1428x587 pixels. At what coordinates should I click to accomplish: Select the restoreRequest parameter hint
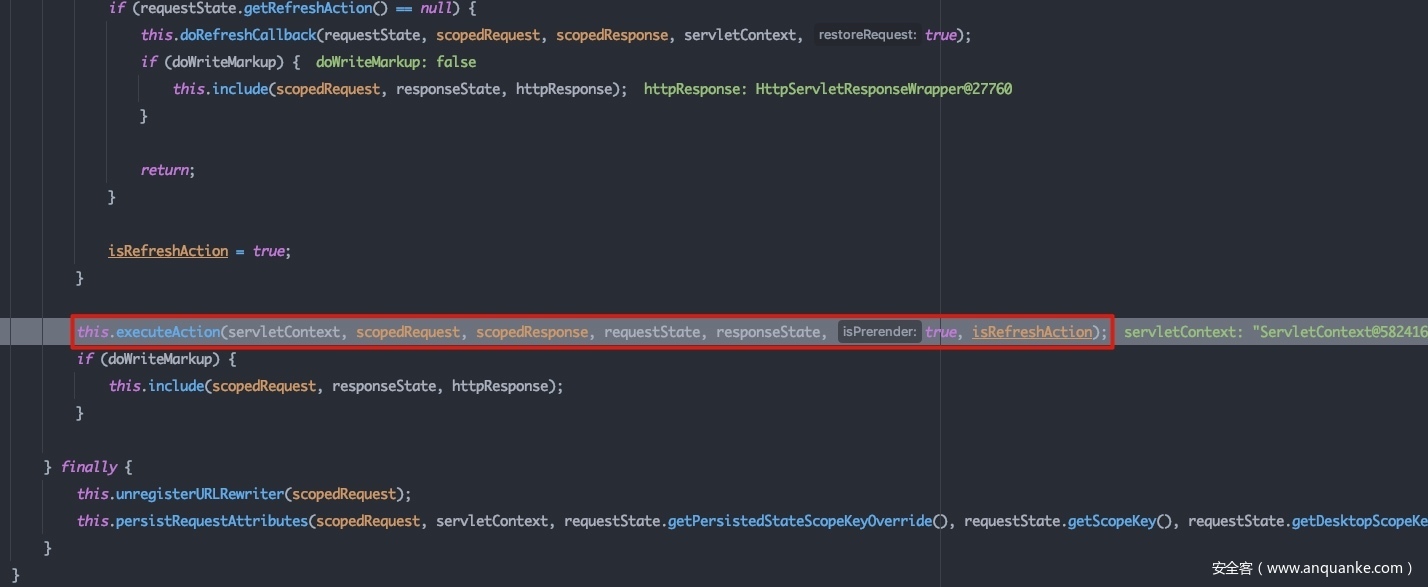[866, 35]
